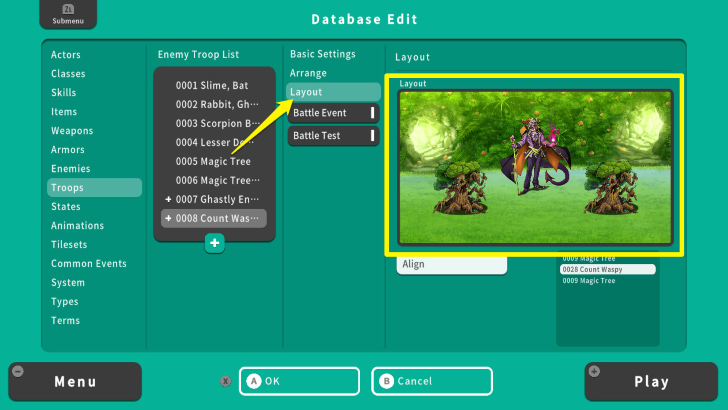Click right Magic Tree sprite in layout
Image resolution: width=728 pixels, height=410 pixels.
coord(611,187)
